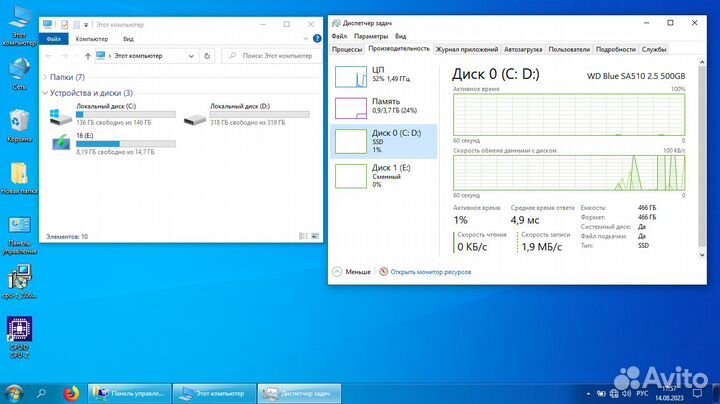Refresh the Explorer view
This screenshot has height=404, width=720.
[x=207, y=56]
